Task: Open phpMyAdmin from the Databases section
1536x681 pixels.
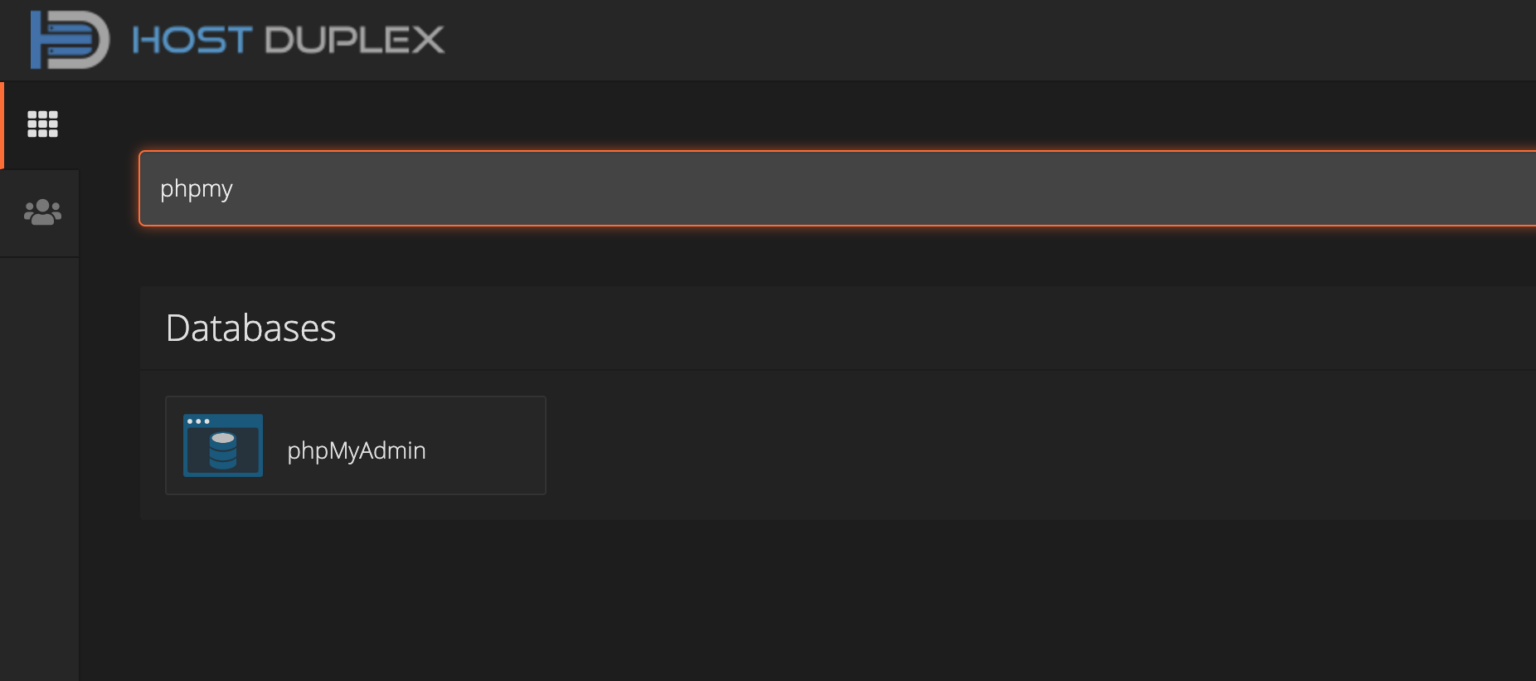Action: [x=355, y=445]
